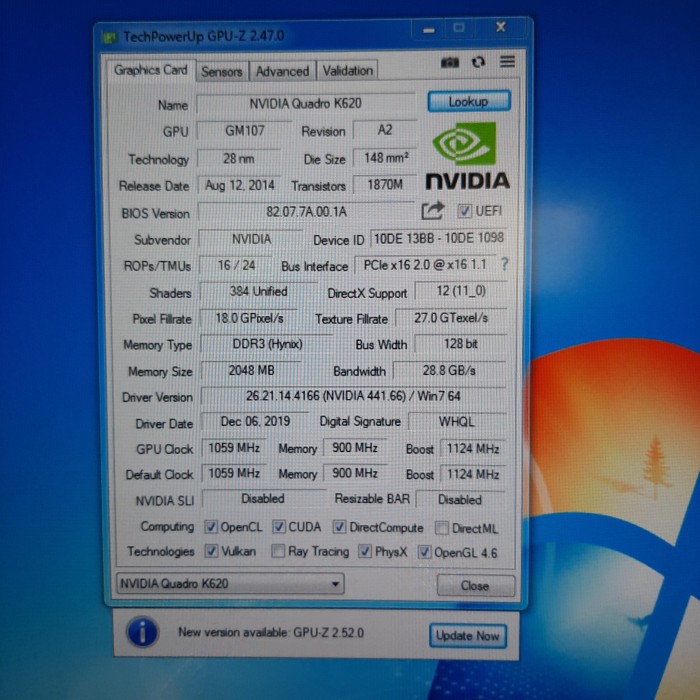700x700 pixels.
Task: Click GPU Clock row Boost 1124 MHz
Action: (473, 449)
